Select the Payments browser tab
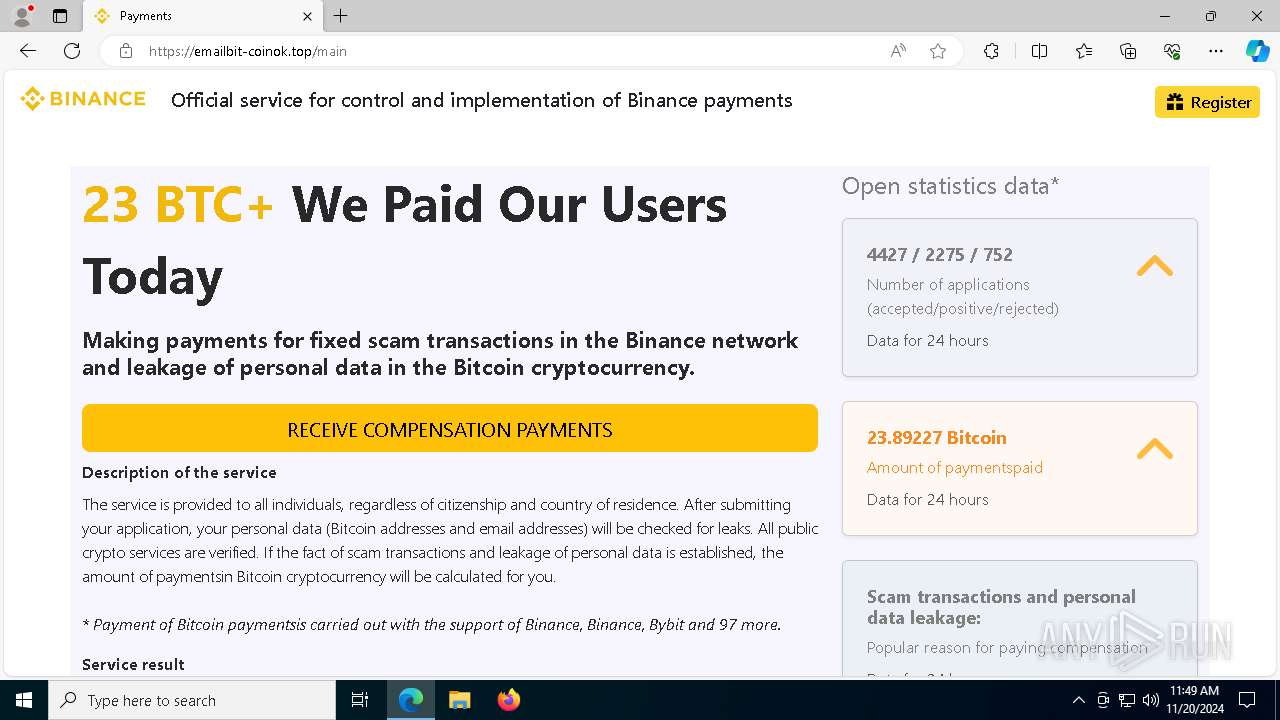The width and height of the screenshot is (1280, 720). coord(202,16)
